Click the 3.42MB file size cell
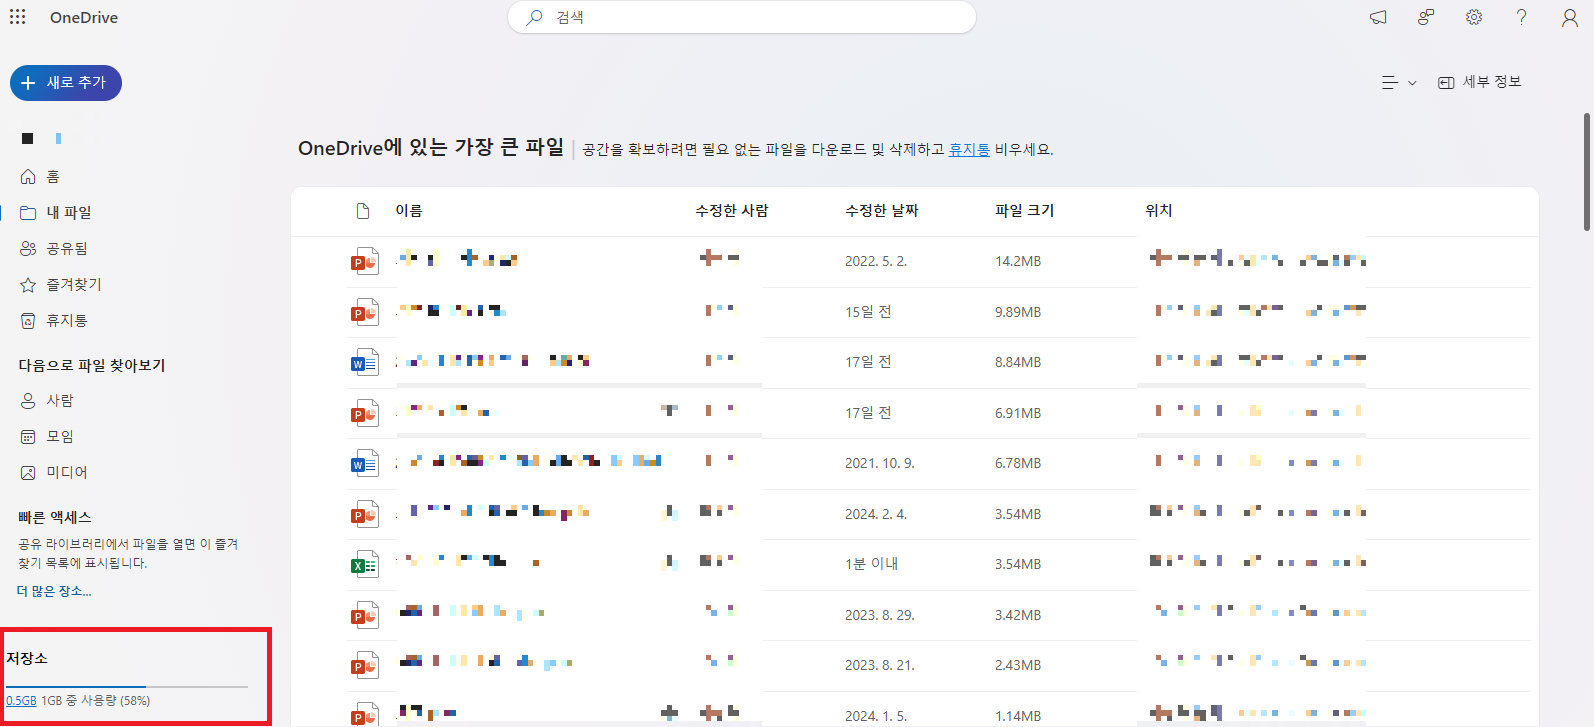The width and height of the screenshot is (1594, 727). 1018,615
